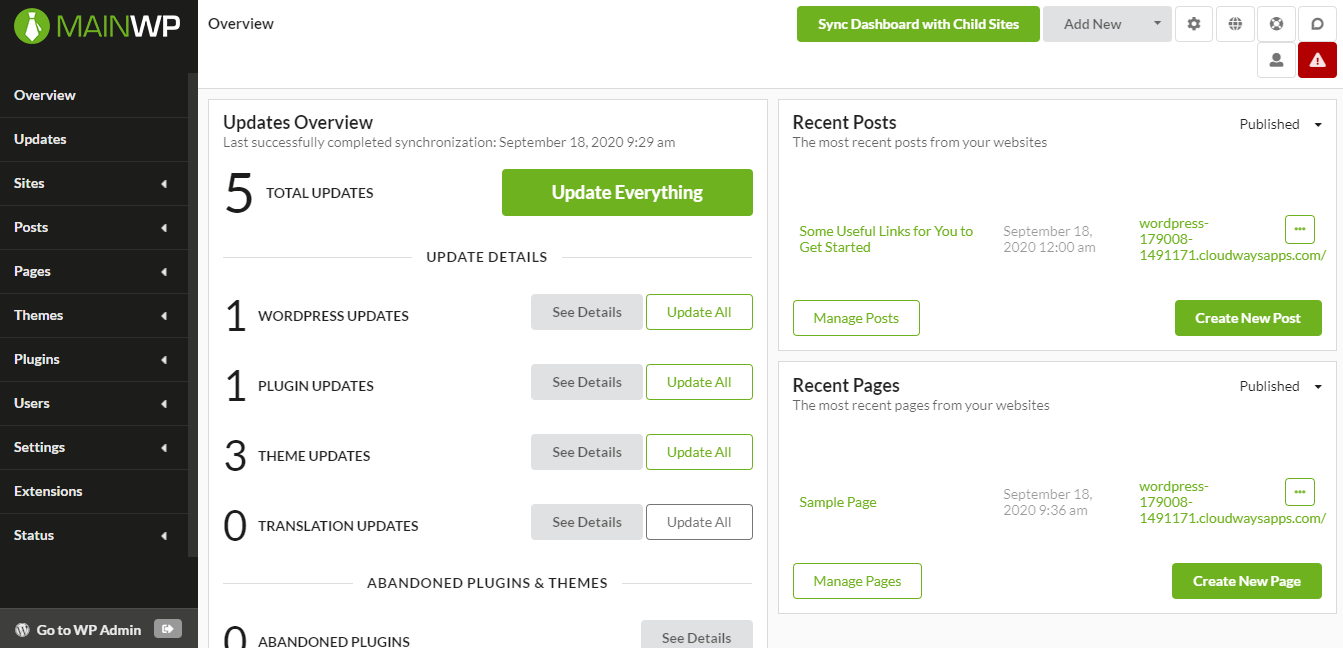Expand the Plugins submenu arrow
The image size is (1343, 648).
coord(163,360)
